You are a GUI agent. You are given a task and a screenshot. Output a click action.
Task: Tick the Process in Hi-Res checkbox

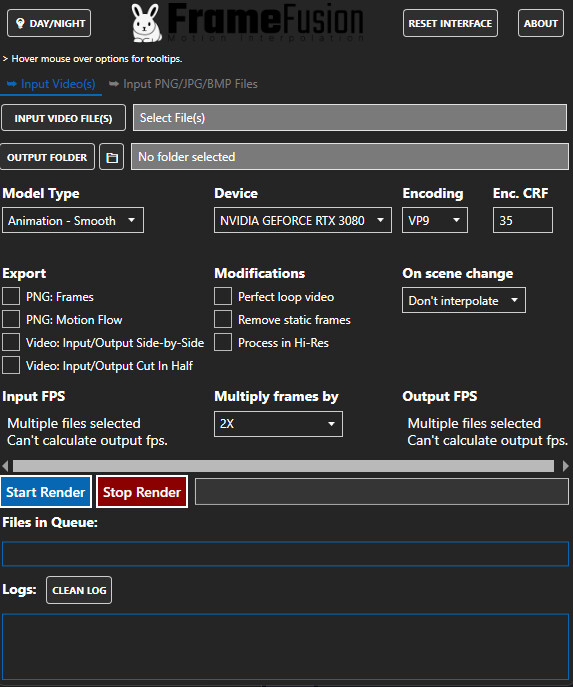point(223,343)
